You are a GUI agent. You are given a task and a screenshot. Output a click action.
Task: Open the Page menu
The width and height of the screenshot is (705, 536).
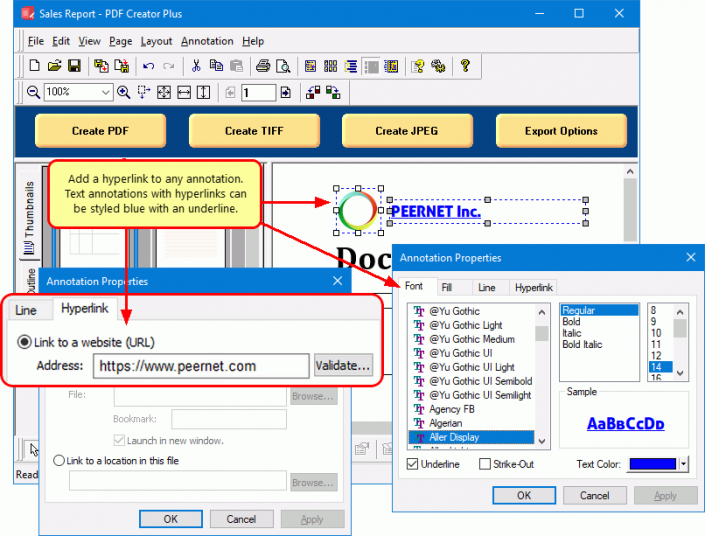click(120, 41)
